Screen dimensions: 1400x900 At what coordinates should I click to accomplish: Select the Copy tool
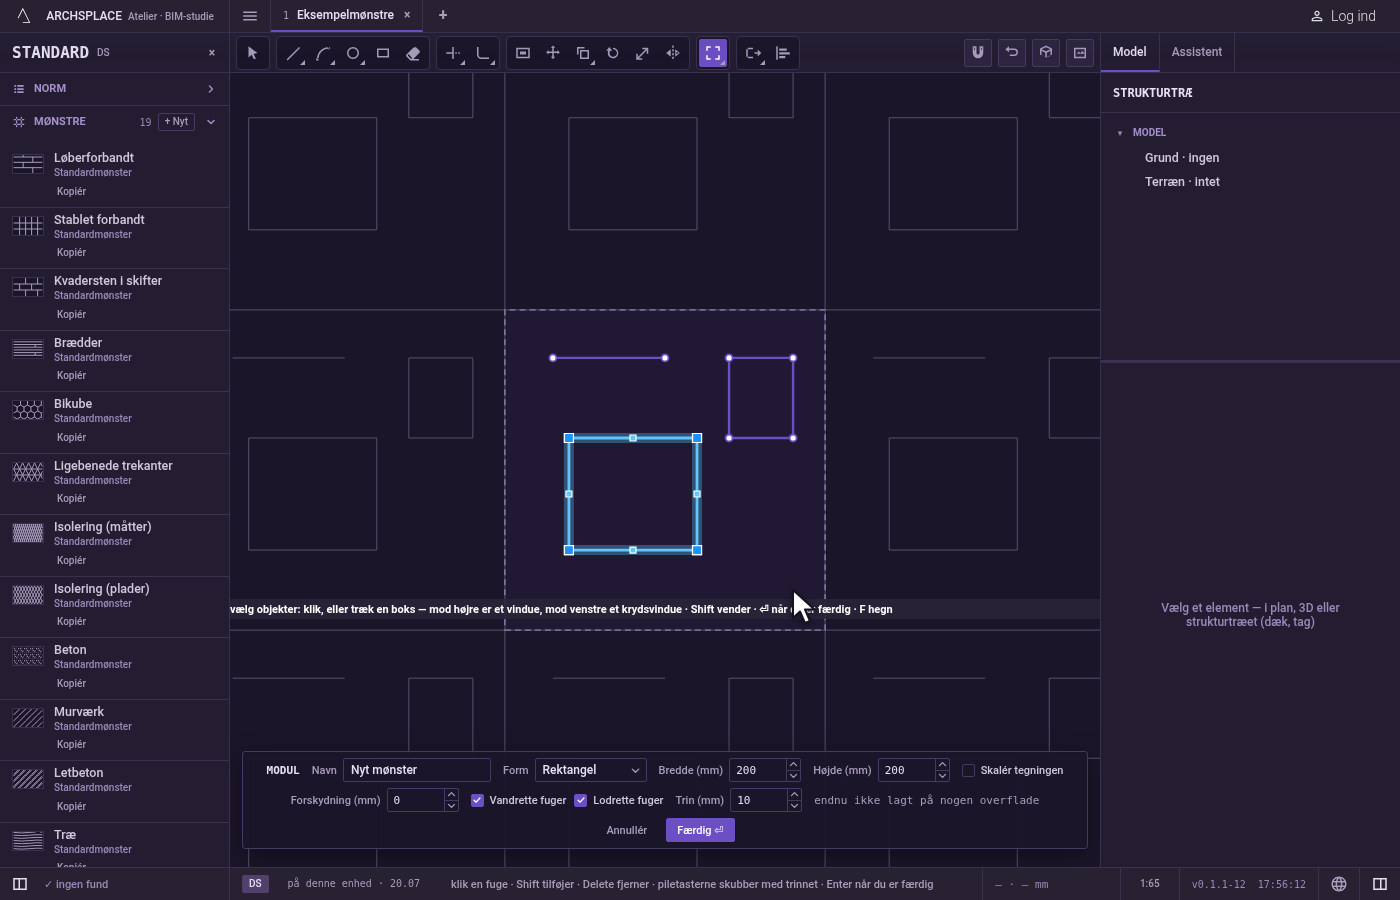583,53
